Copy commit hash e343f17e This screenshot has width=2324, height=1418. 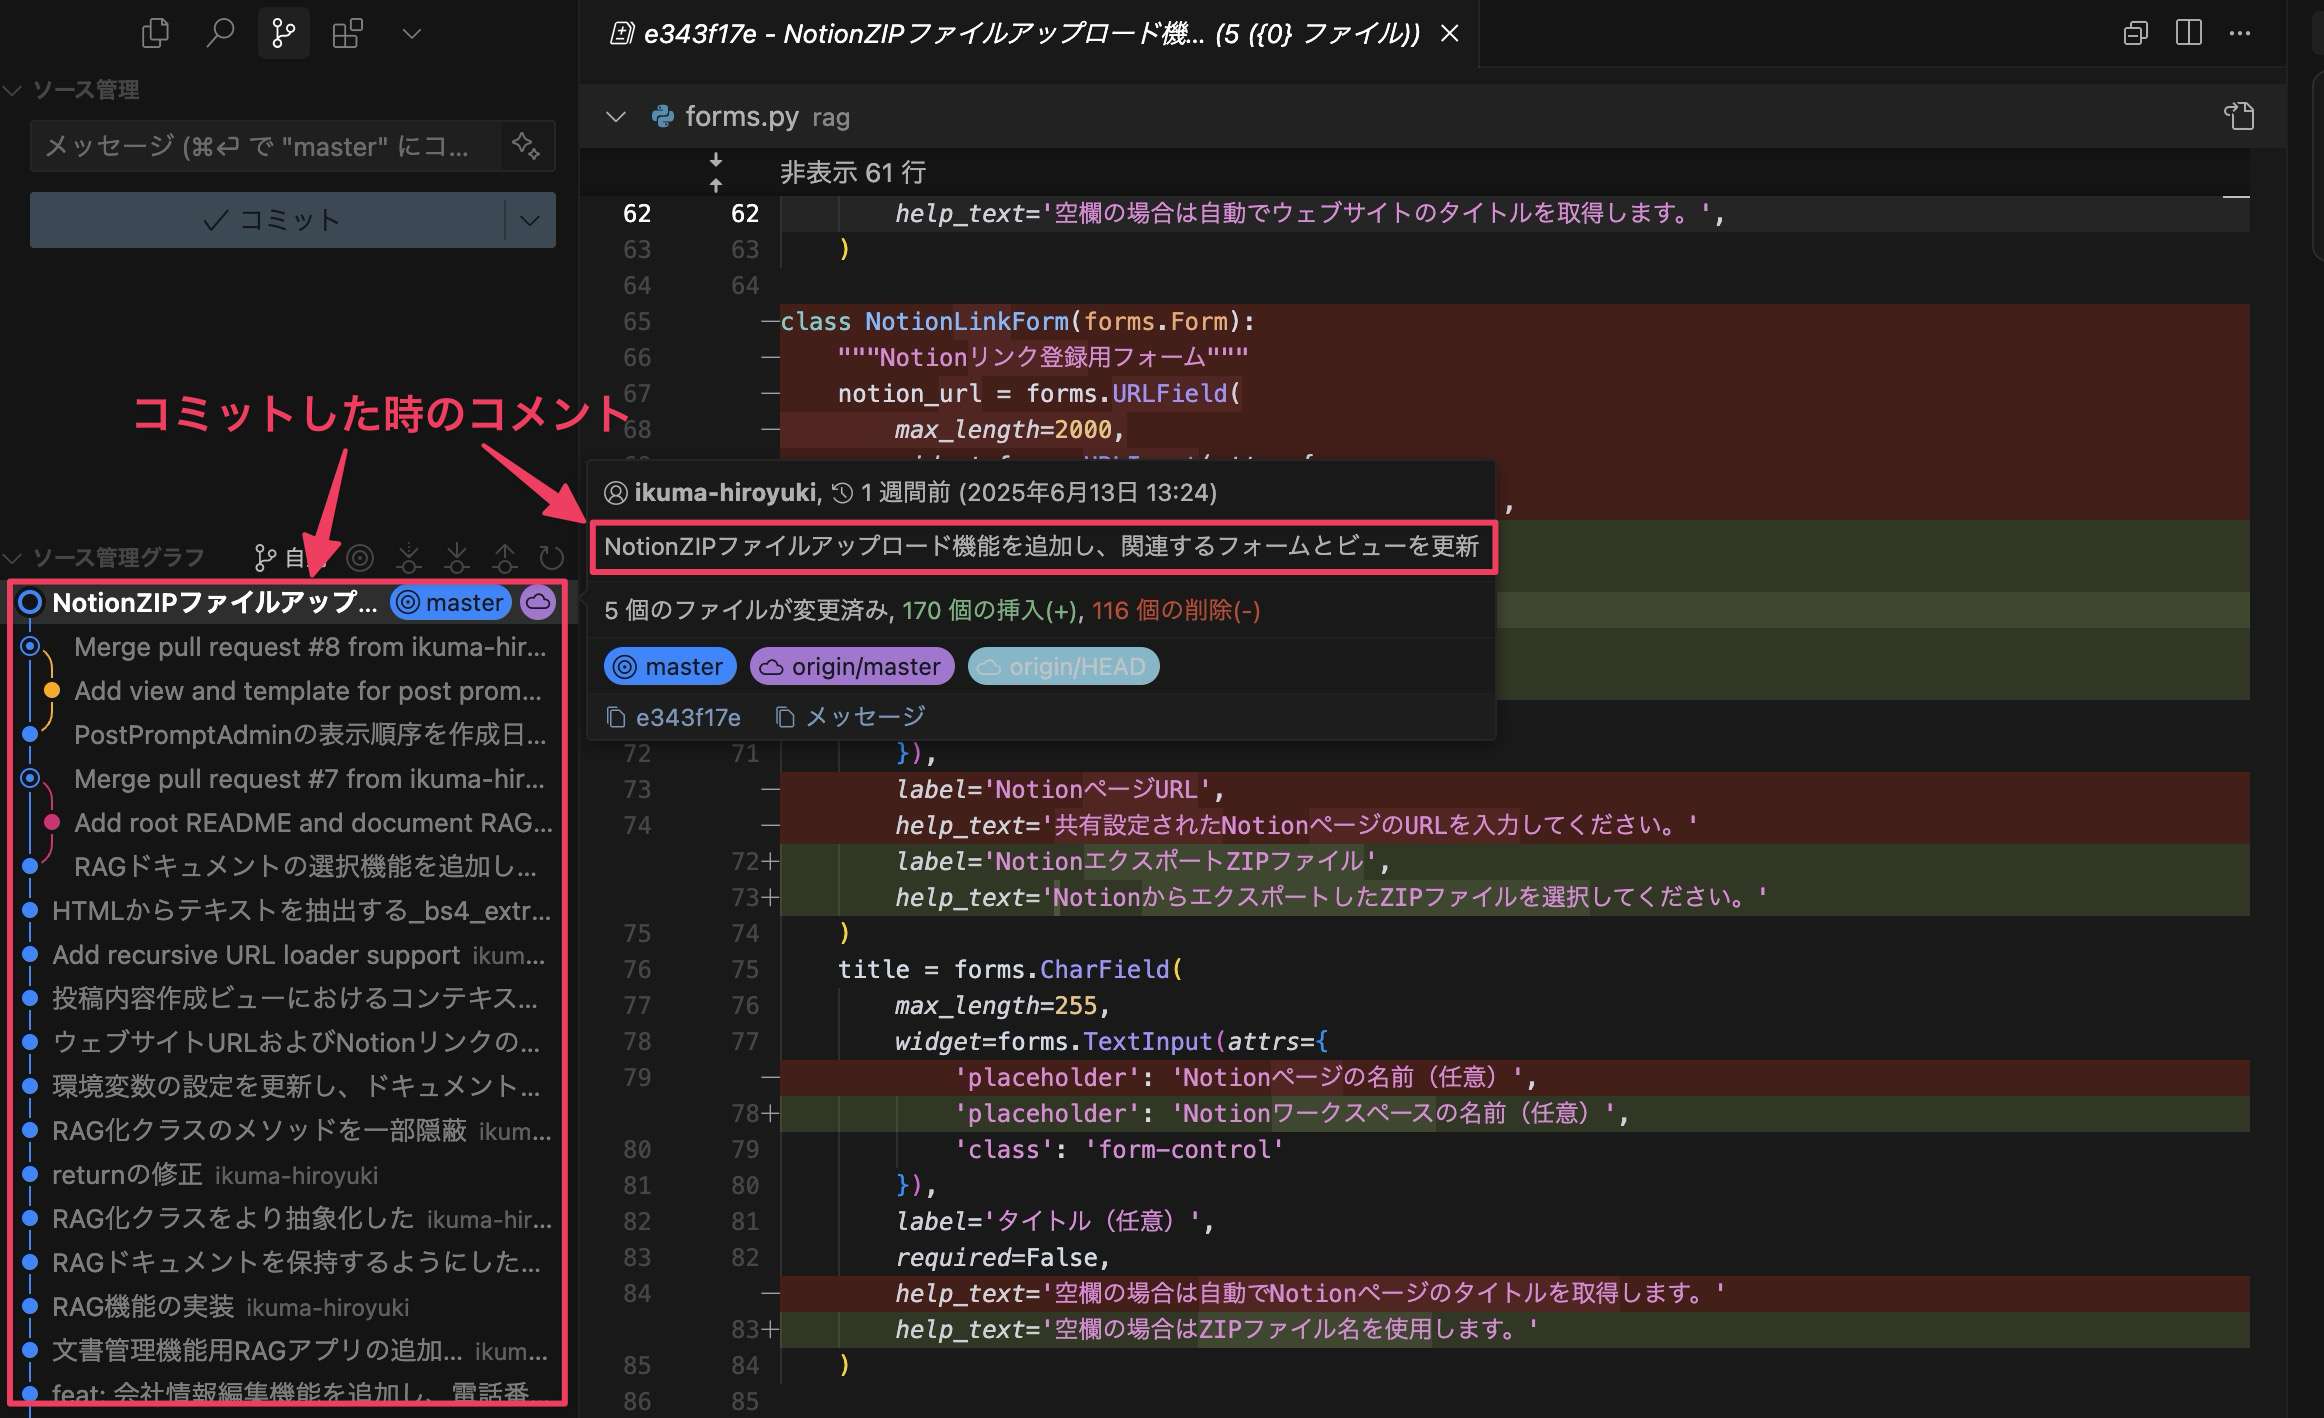pyautogui.click(x=674, y=717)
